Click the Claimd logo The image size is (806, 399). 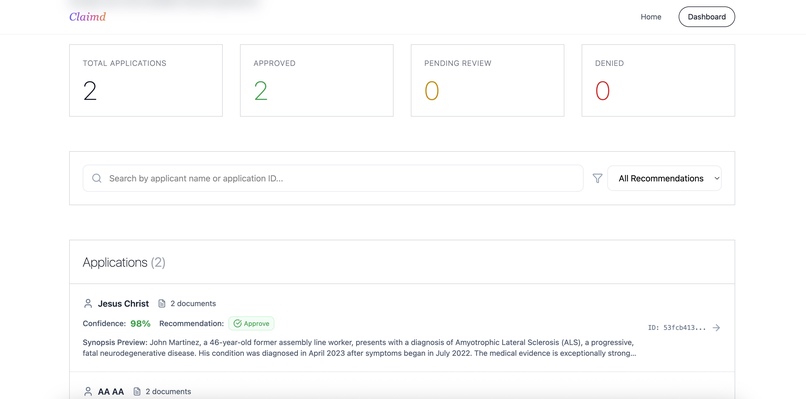[x=87, y=17]
